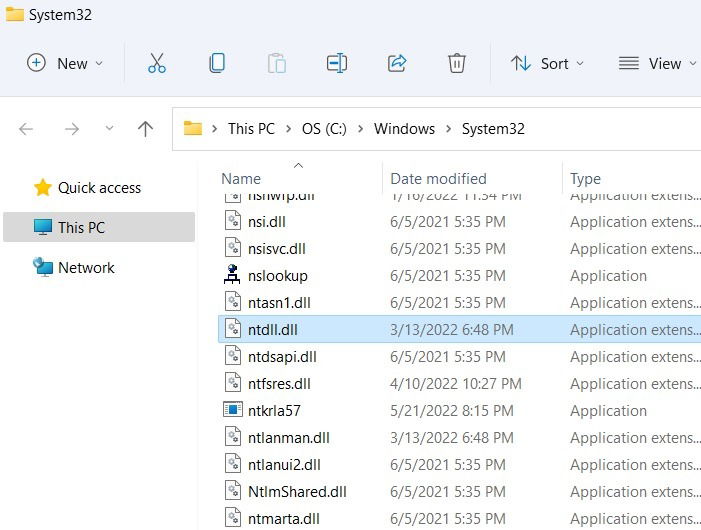This screenshot has width=701, height=530.
Task: Go forward with the right arrow
Action: pyautogui.click(x=72, y=129)
